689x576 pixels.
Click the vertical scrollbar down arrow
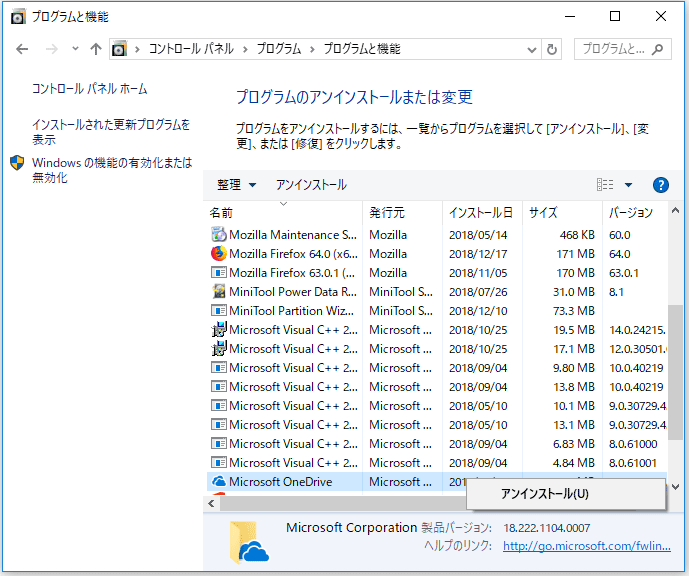675,486
